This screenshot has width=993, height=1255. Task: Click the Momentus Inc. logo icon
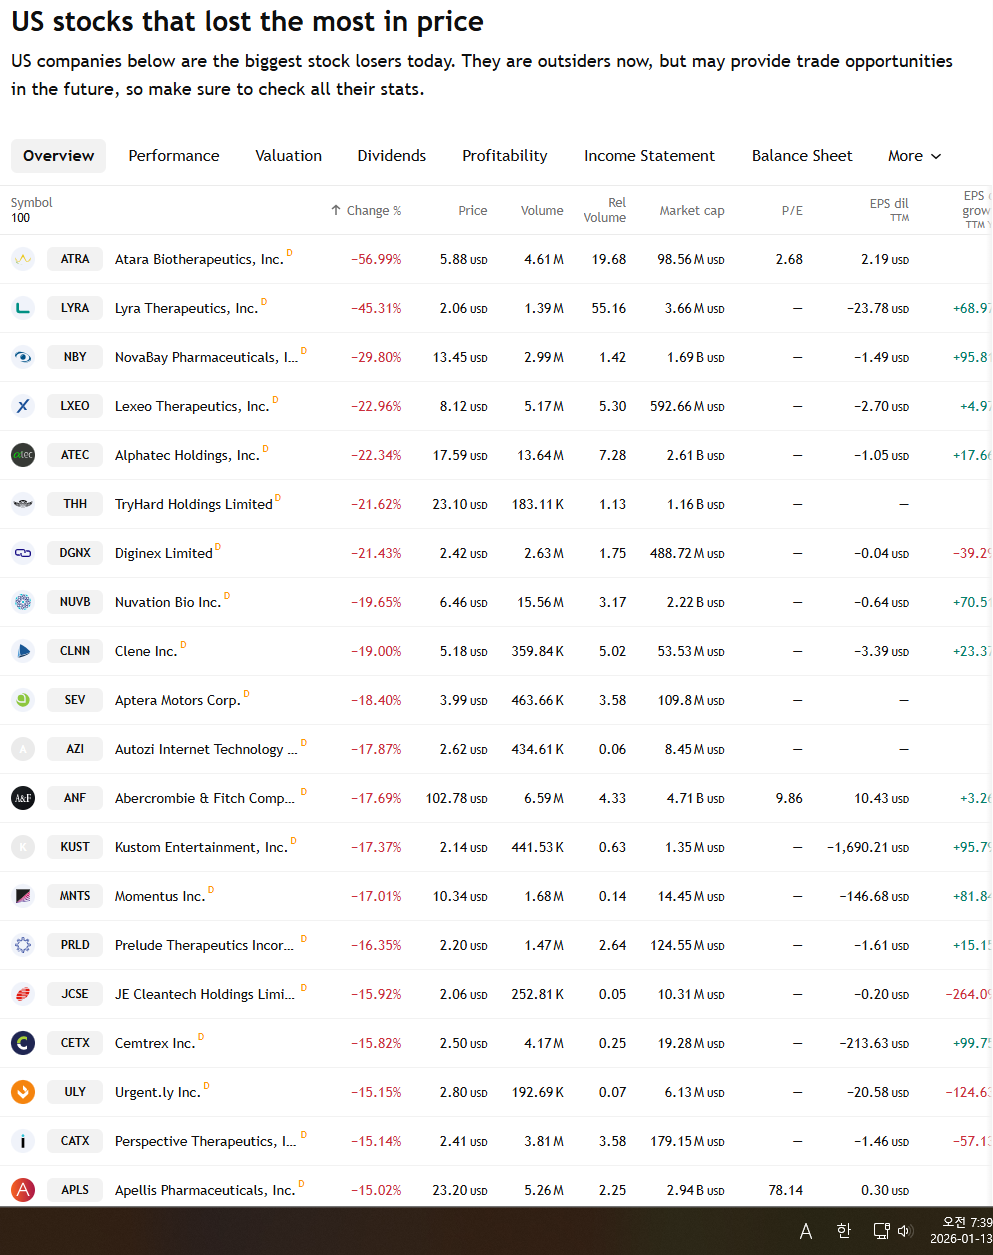[23, 896]
